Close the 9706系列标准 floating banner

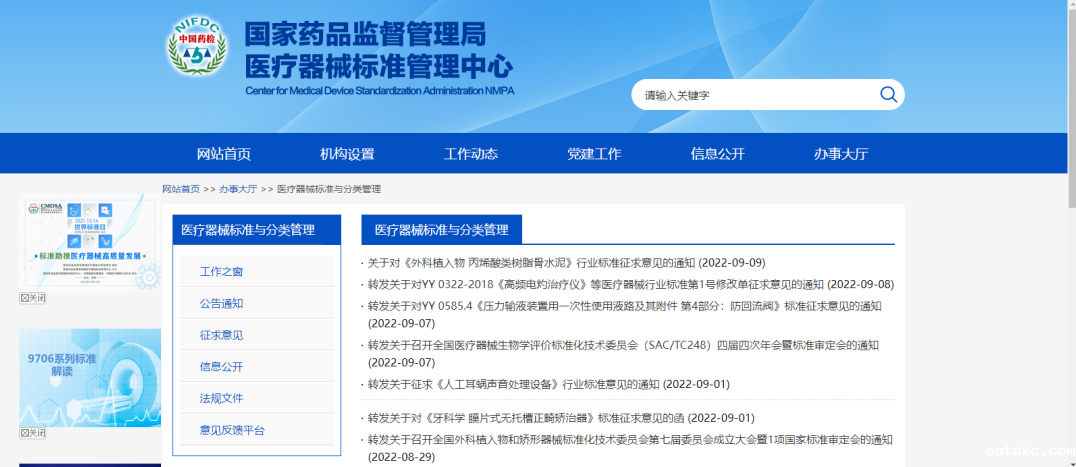tap(33, 433)
